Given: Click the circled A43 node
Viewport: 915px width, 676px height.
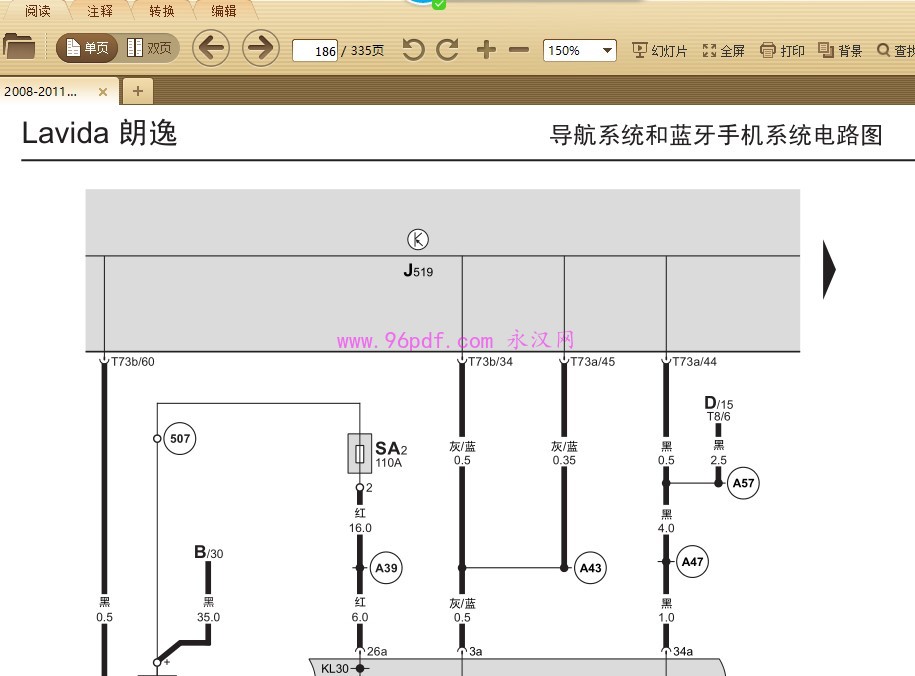Looking at the screenshot, I should pos(590,568).
